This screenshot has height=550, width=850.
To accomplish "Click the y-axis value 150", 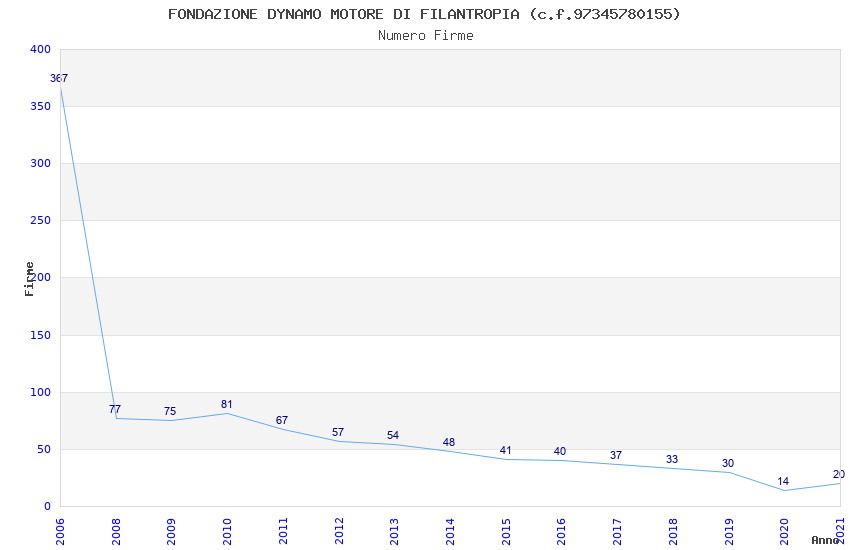I will 41,335.
